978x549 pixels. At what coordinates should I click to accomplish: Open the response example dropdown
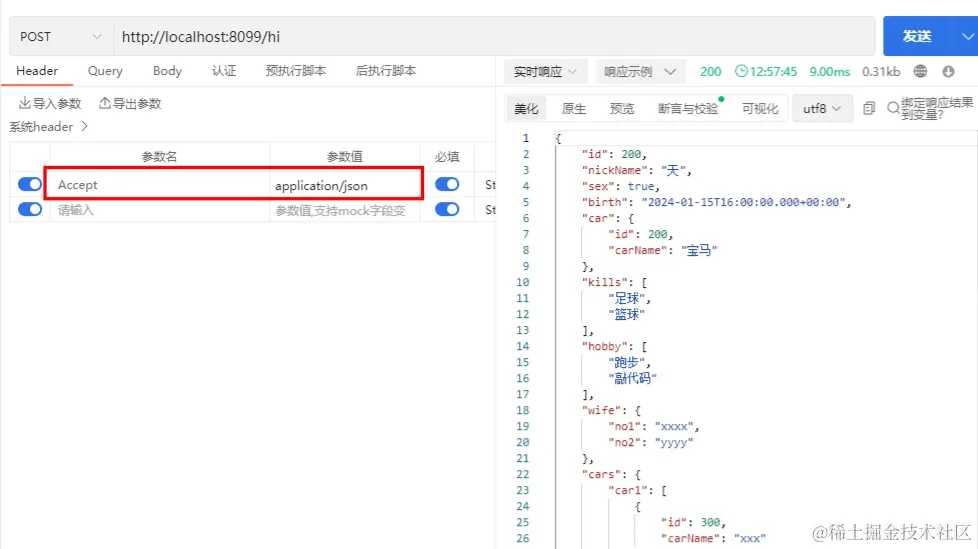coord(640,72)
